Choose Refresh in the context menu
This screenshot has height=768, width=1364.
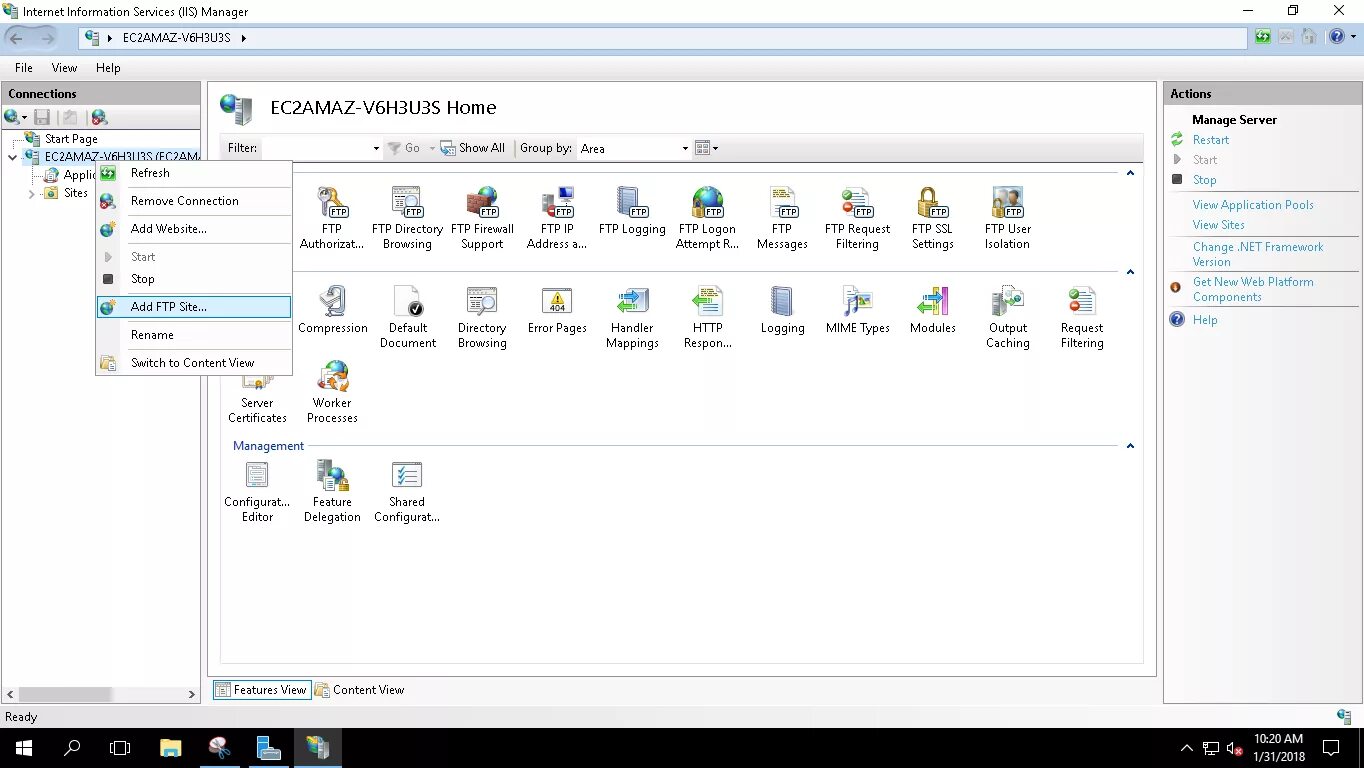point(194,173)
